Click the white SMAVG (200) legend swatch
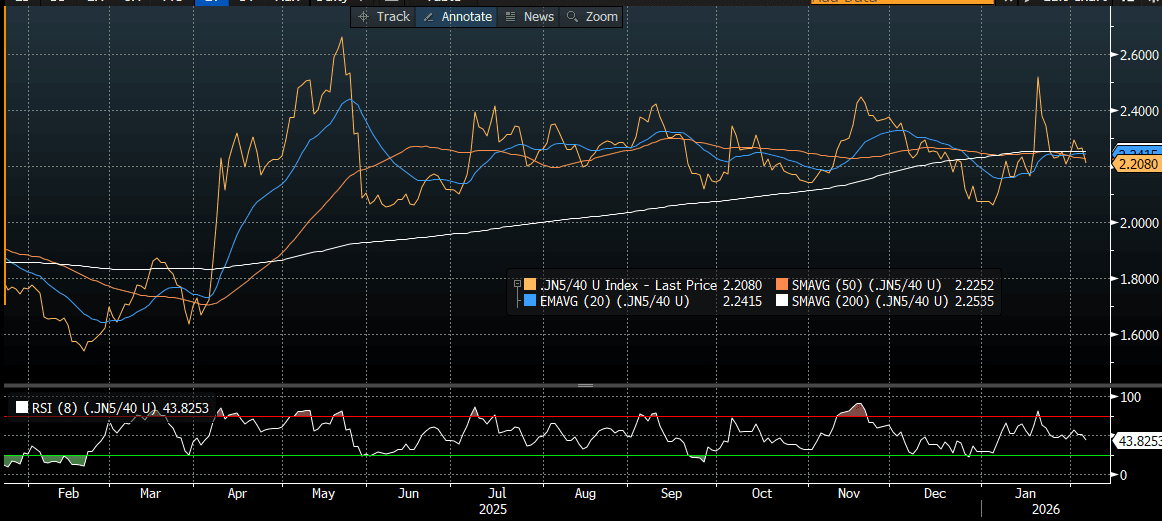 coord(781,301)
